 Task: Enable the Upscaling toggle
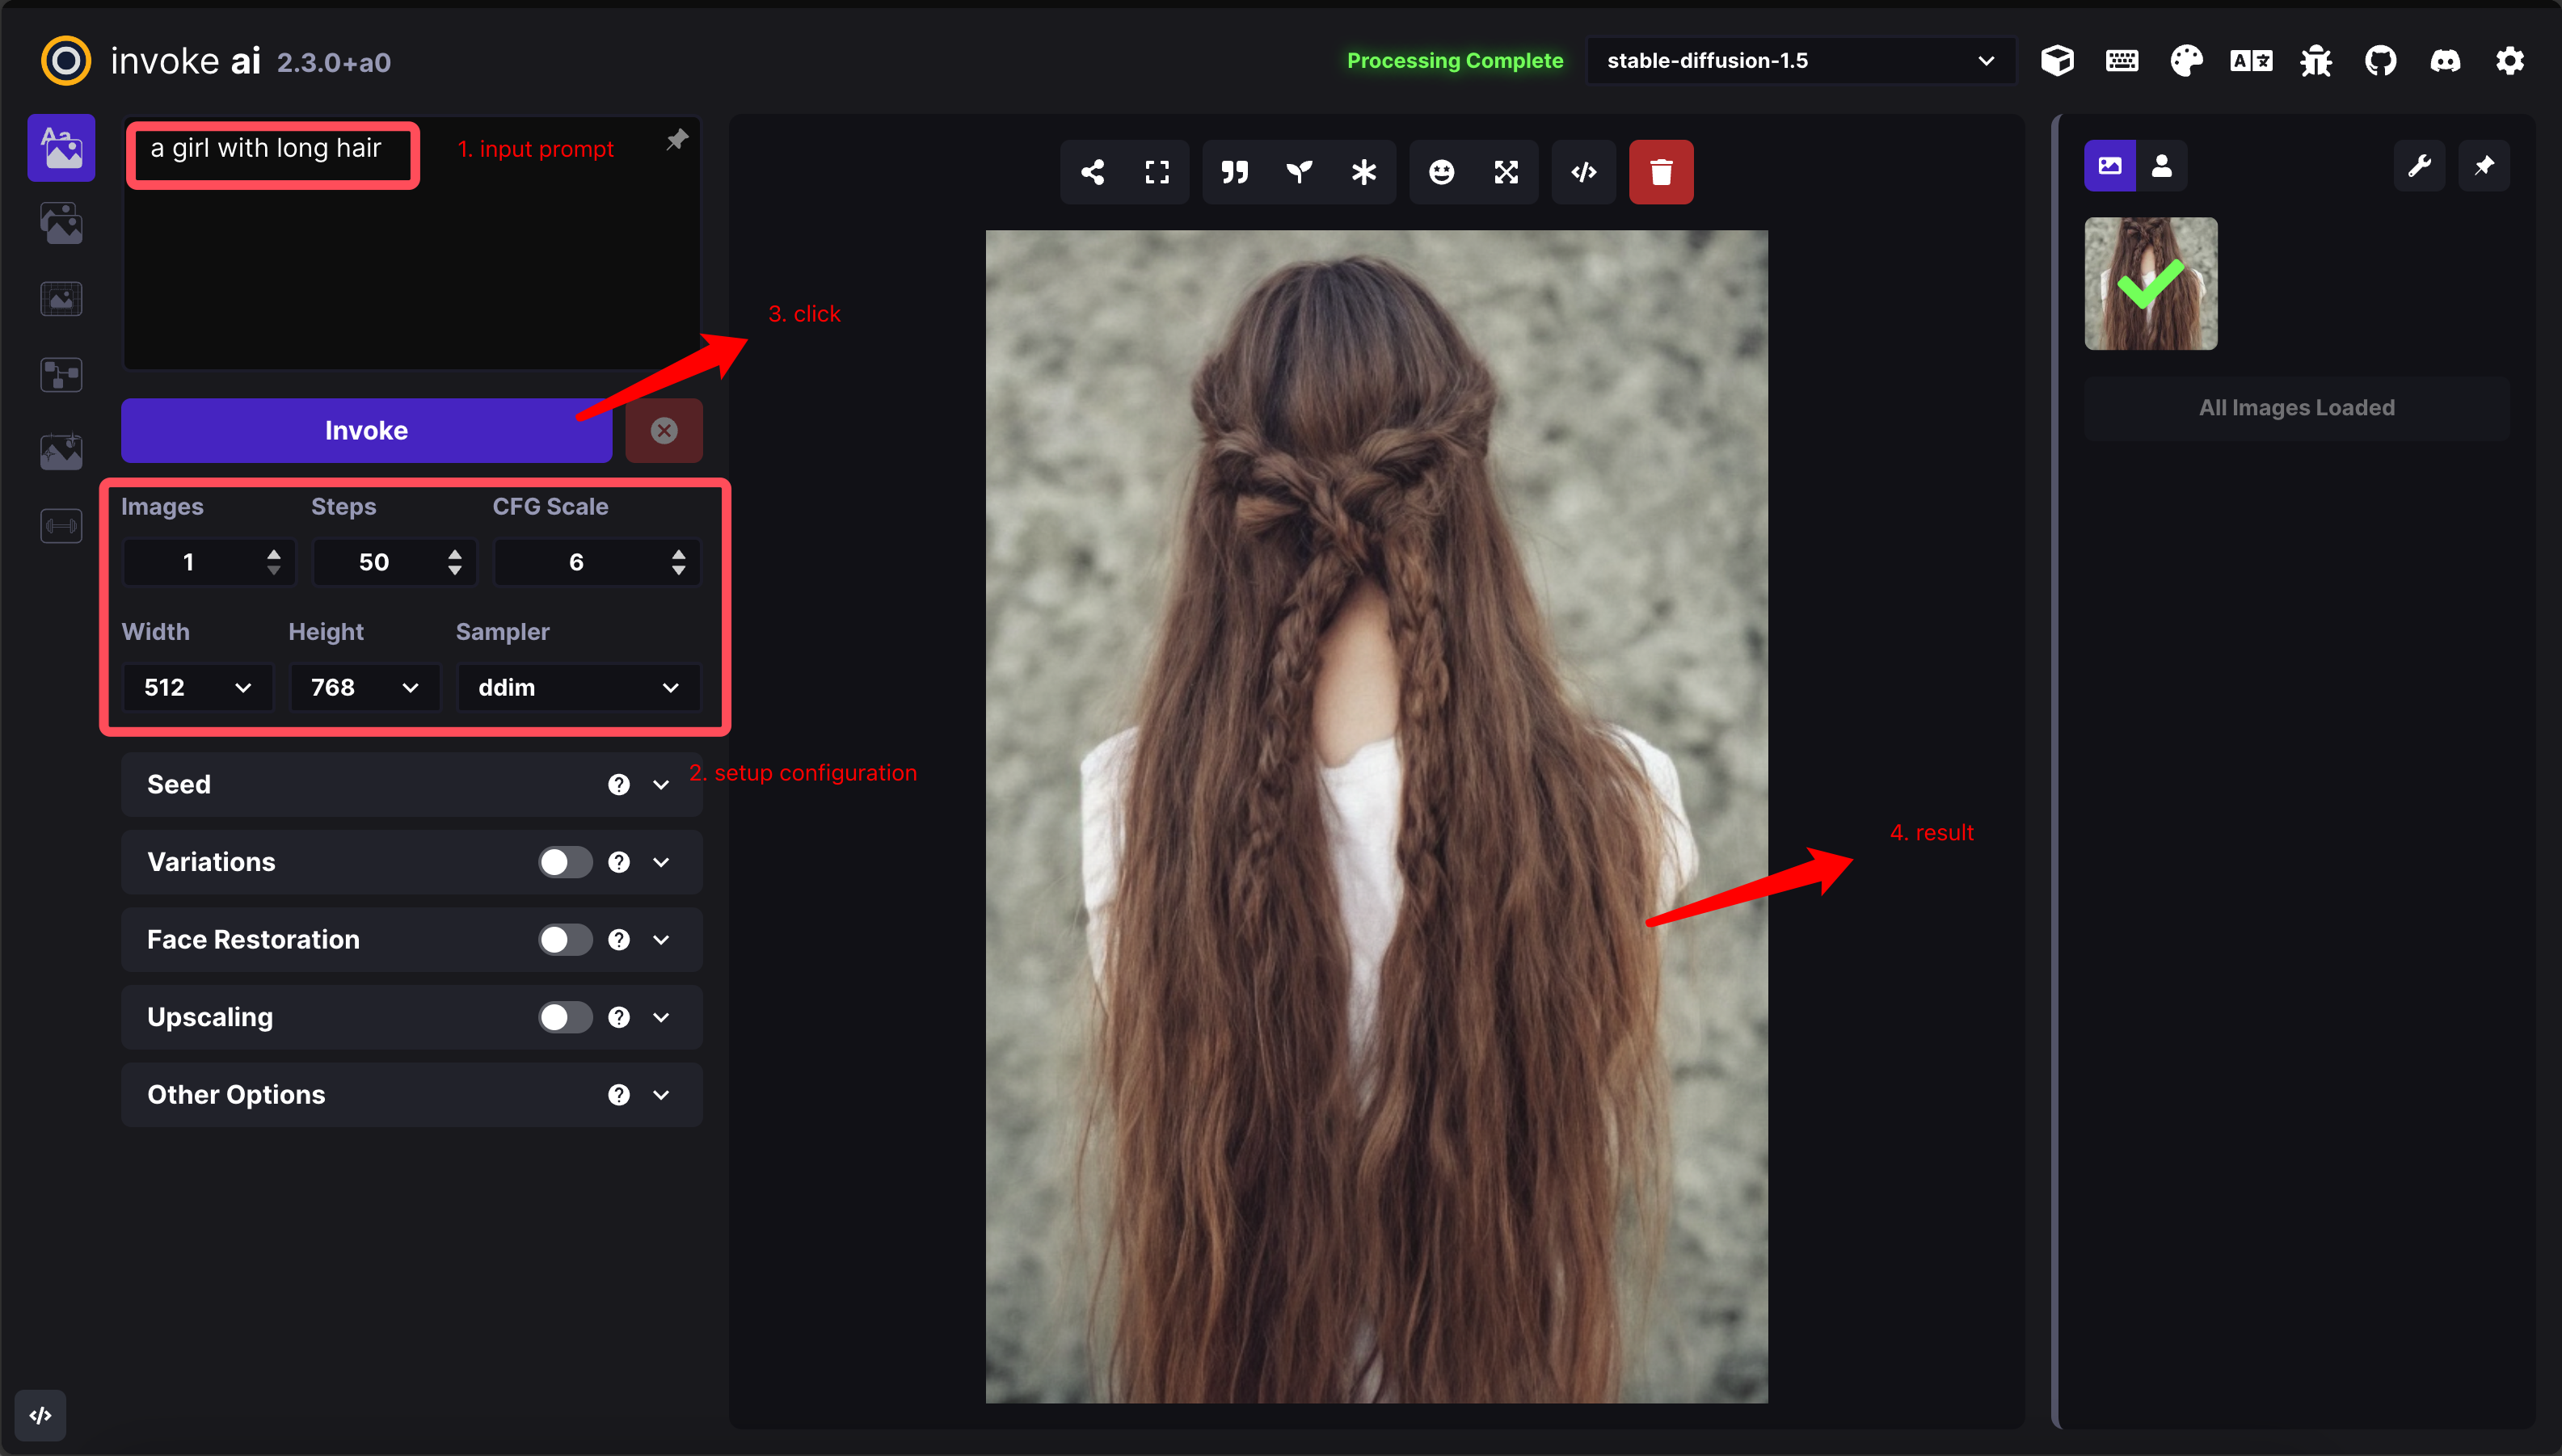pyautogui.click(x=565, y=1017)
